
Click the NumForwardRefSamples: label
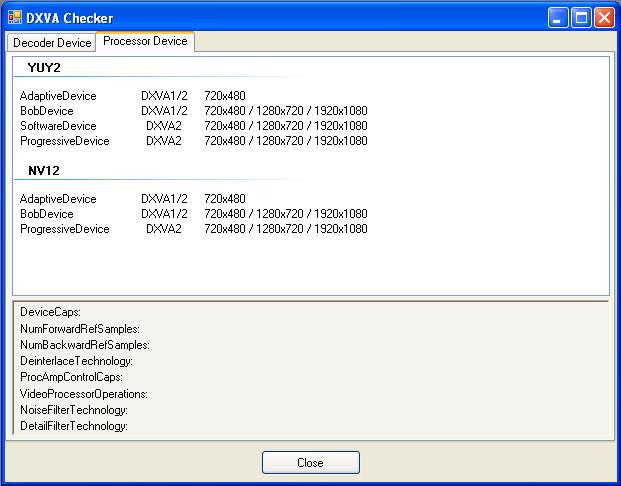[80, 329]
